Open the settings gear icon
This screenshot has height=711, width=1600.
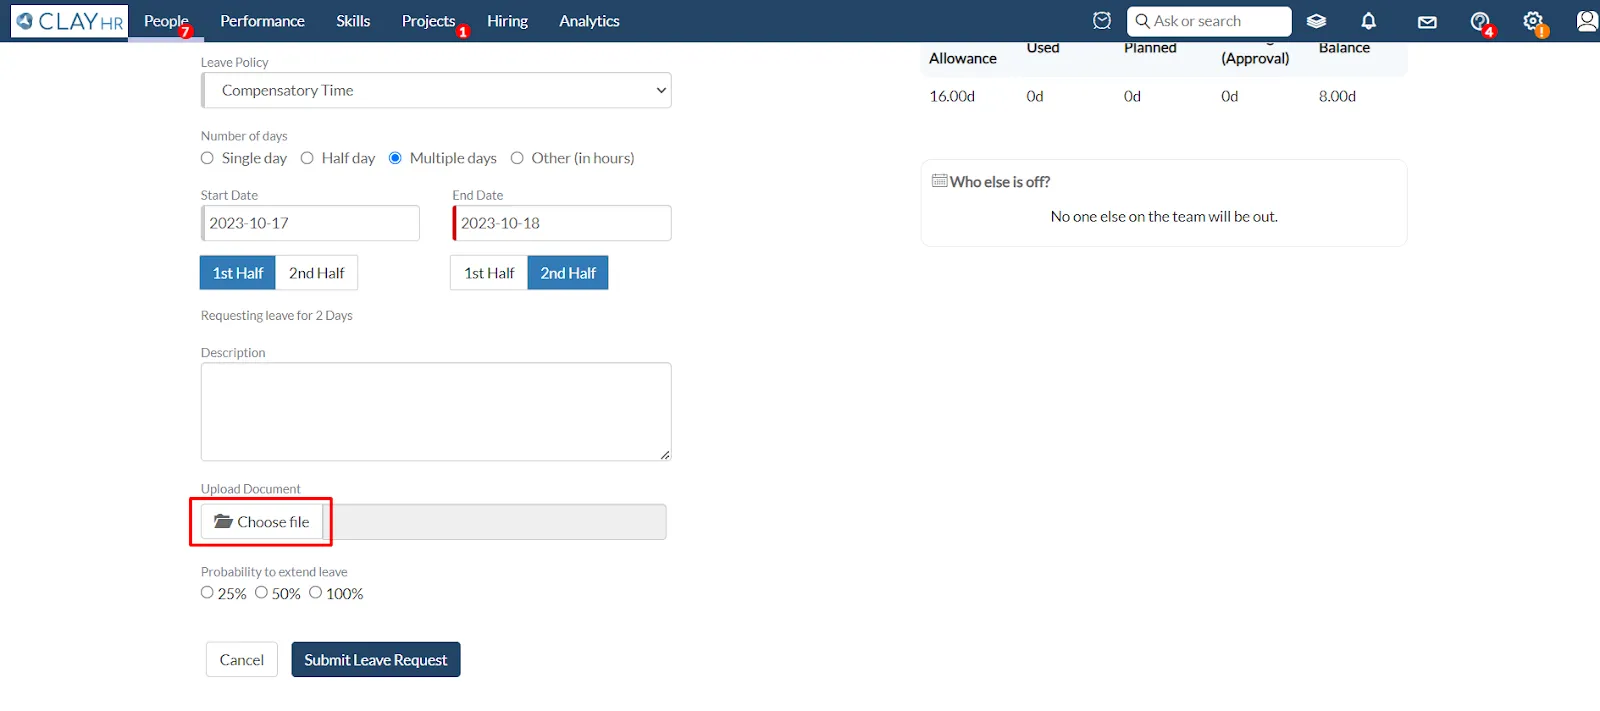coord(1533,21)
